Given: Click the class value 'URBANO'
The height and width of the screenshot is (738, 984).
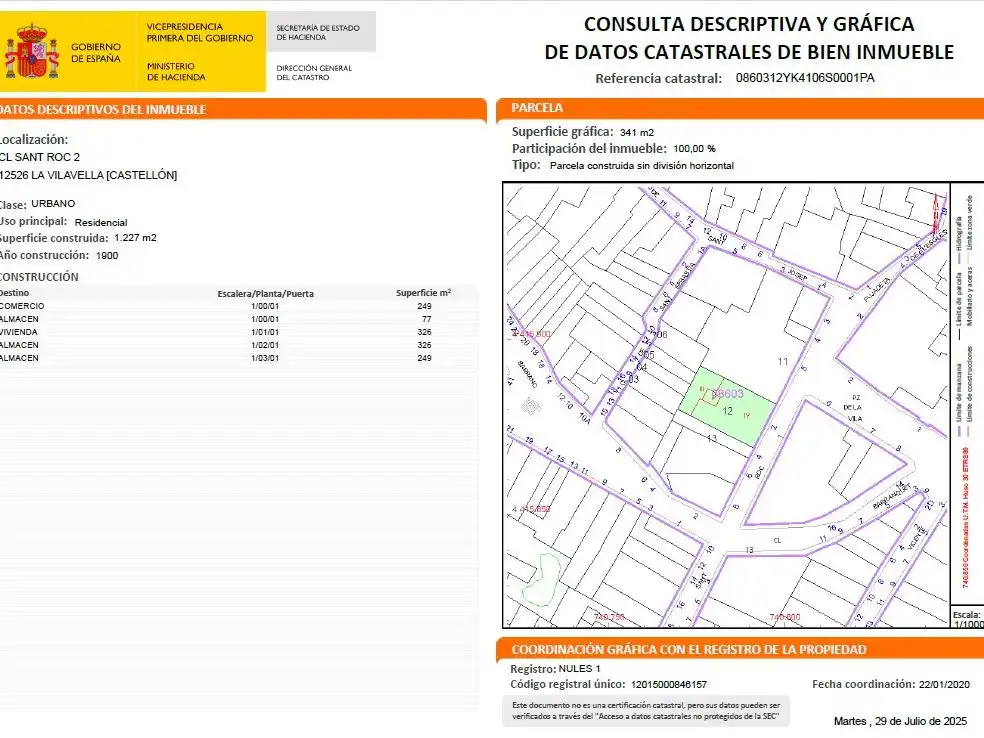Looking at the screenshot, I should pyautogui.click(x=53, y=203).
